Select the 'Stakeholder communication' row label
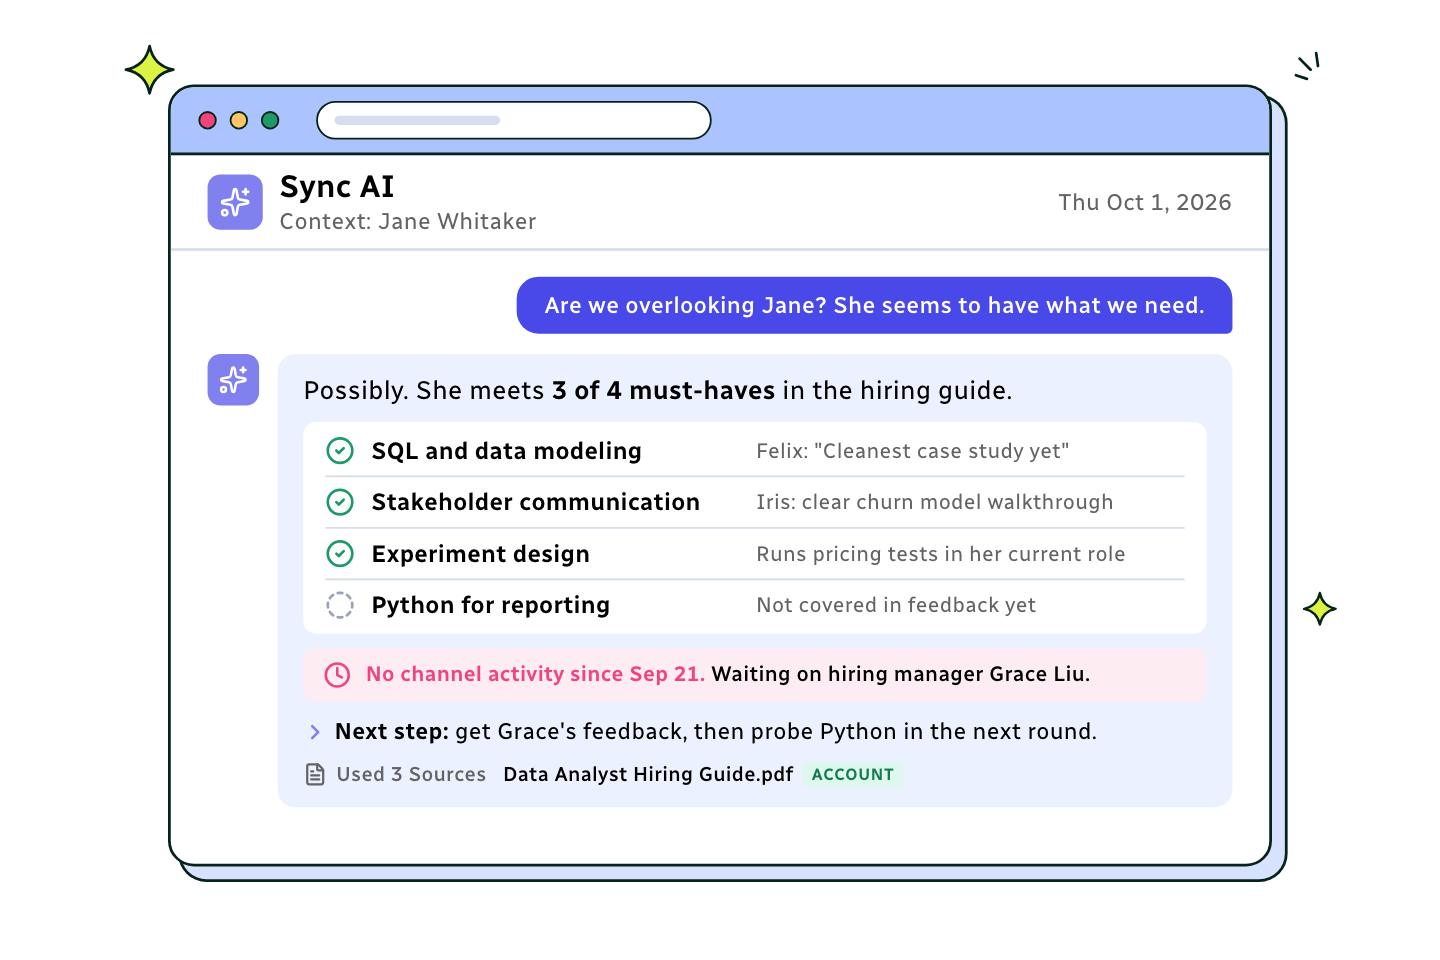1440x960 pixels. [x=535, y=502]
